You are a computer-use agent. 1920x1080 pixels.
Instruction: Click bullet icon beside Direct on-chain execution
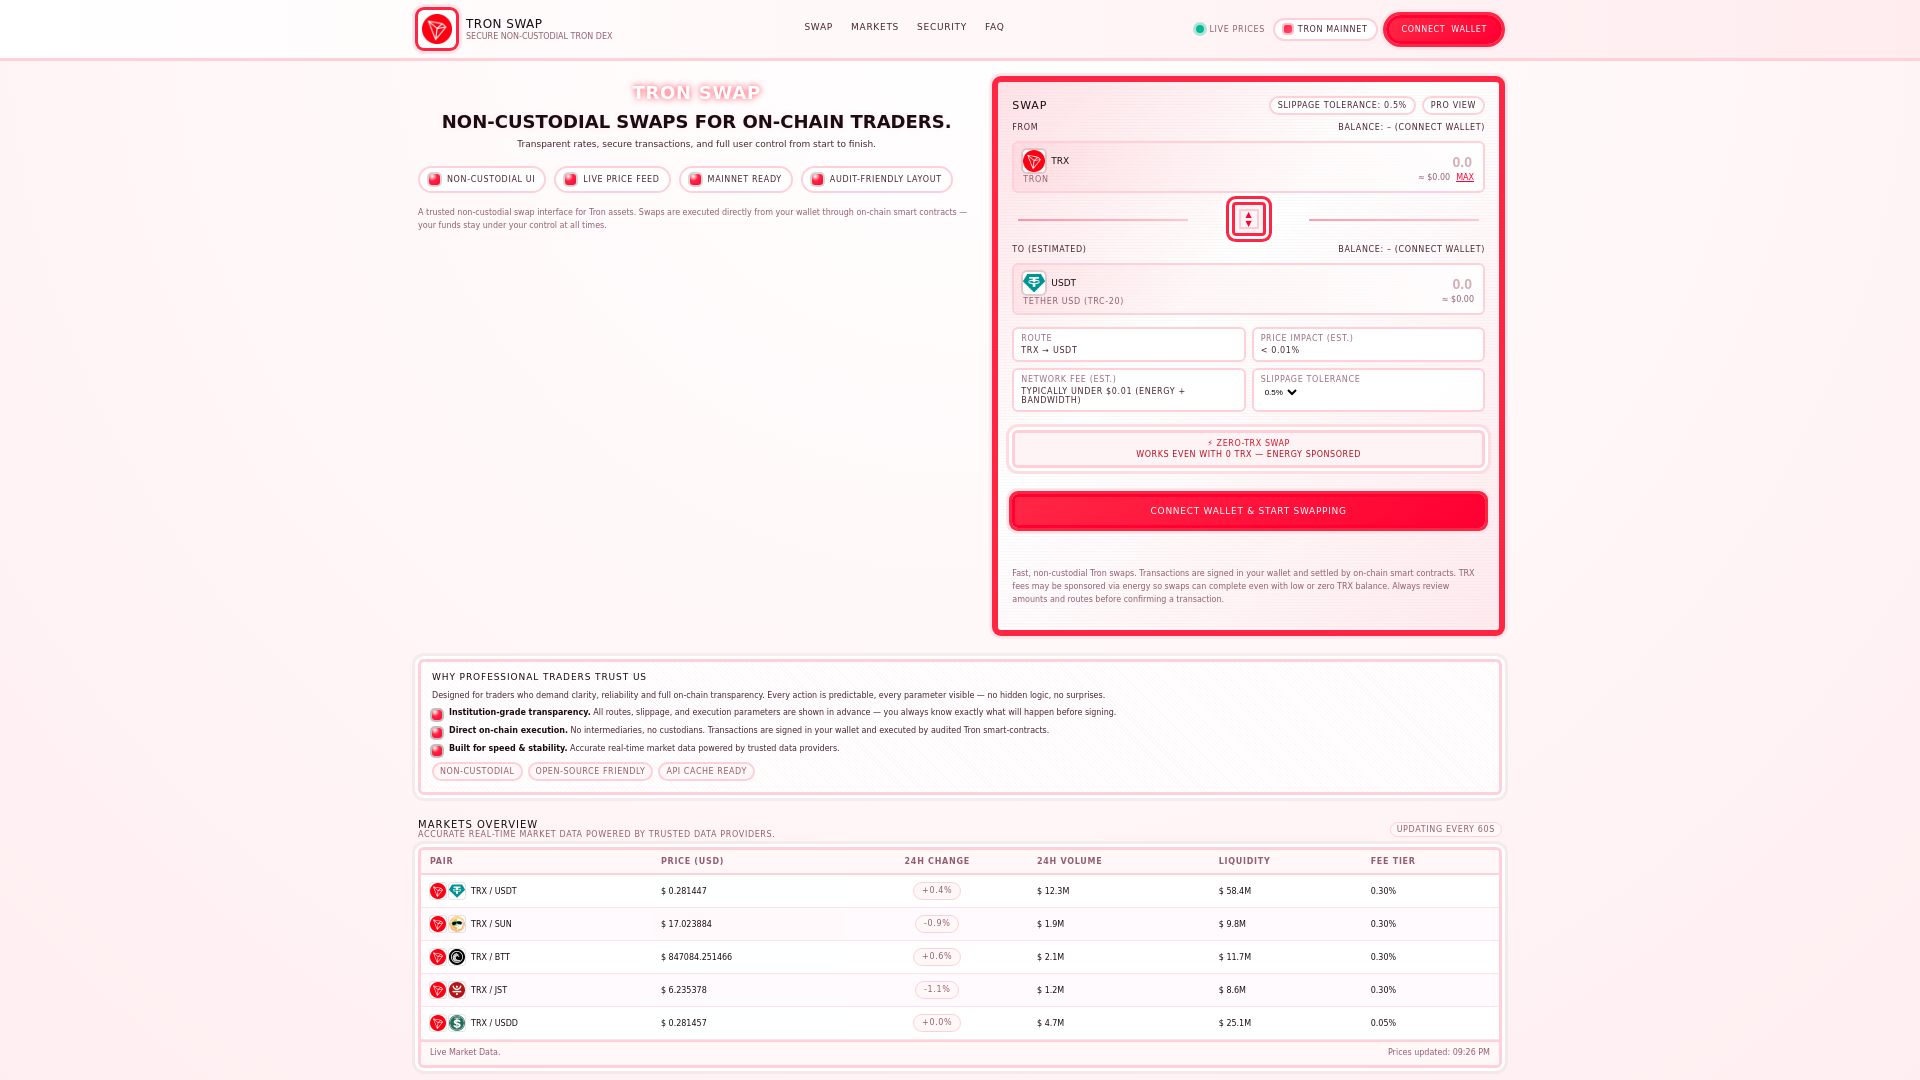click(437, 732)
